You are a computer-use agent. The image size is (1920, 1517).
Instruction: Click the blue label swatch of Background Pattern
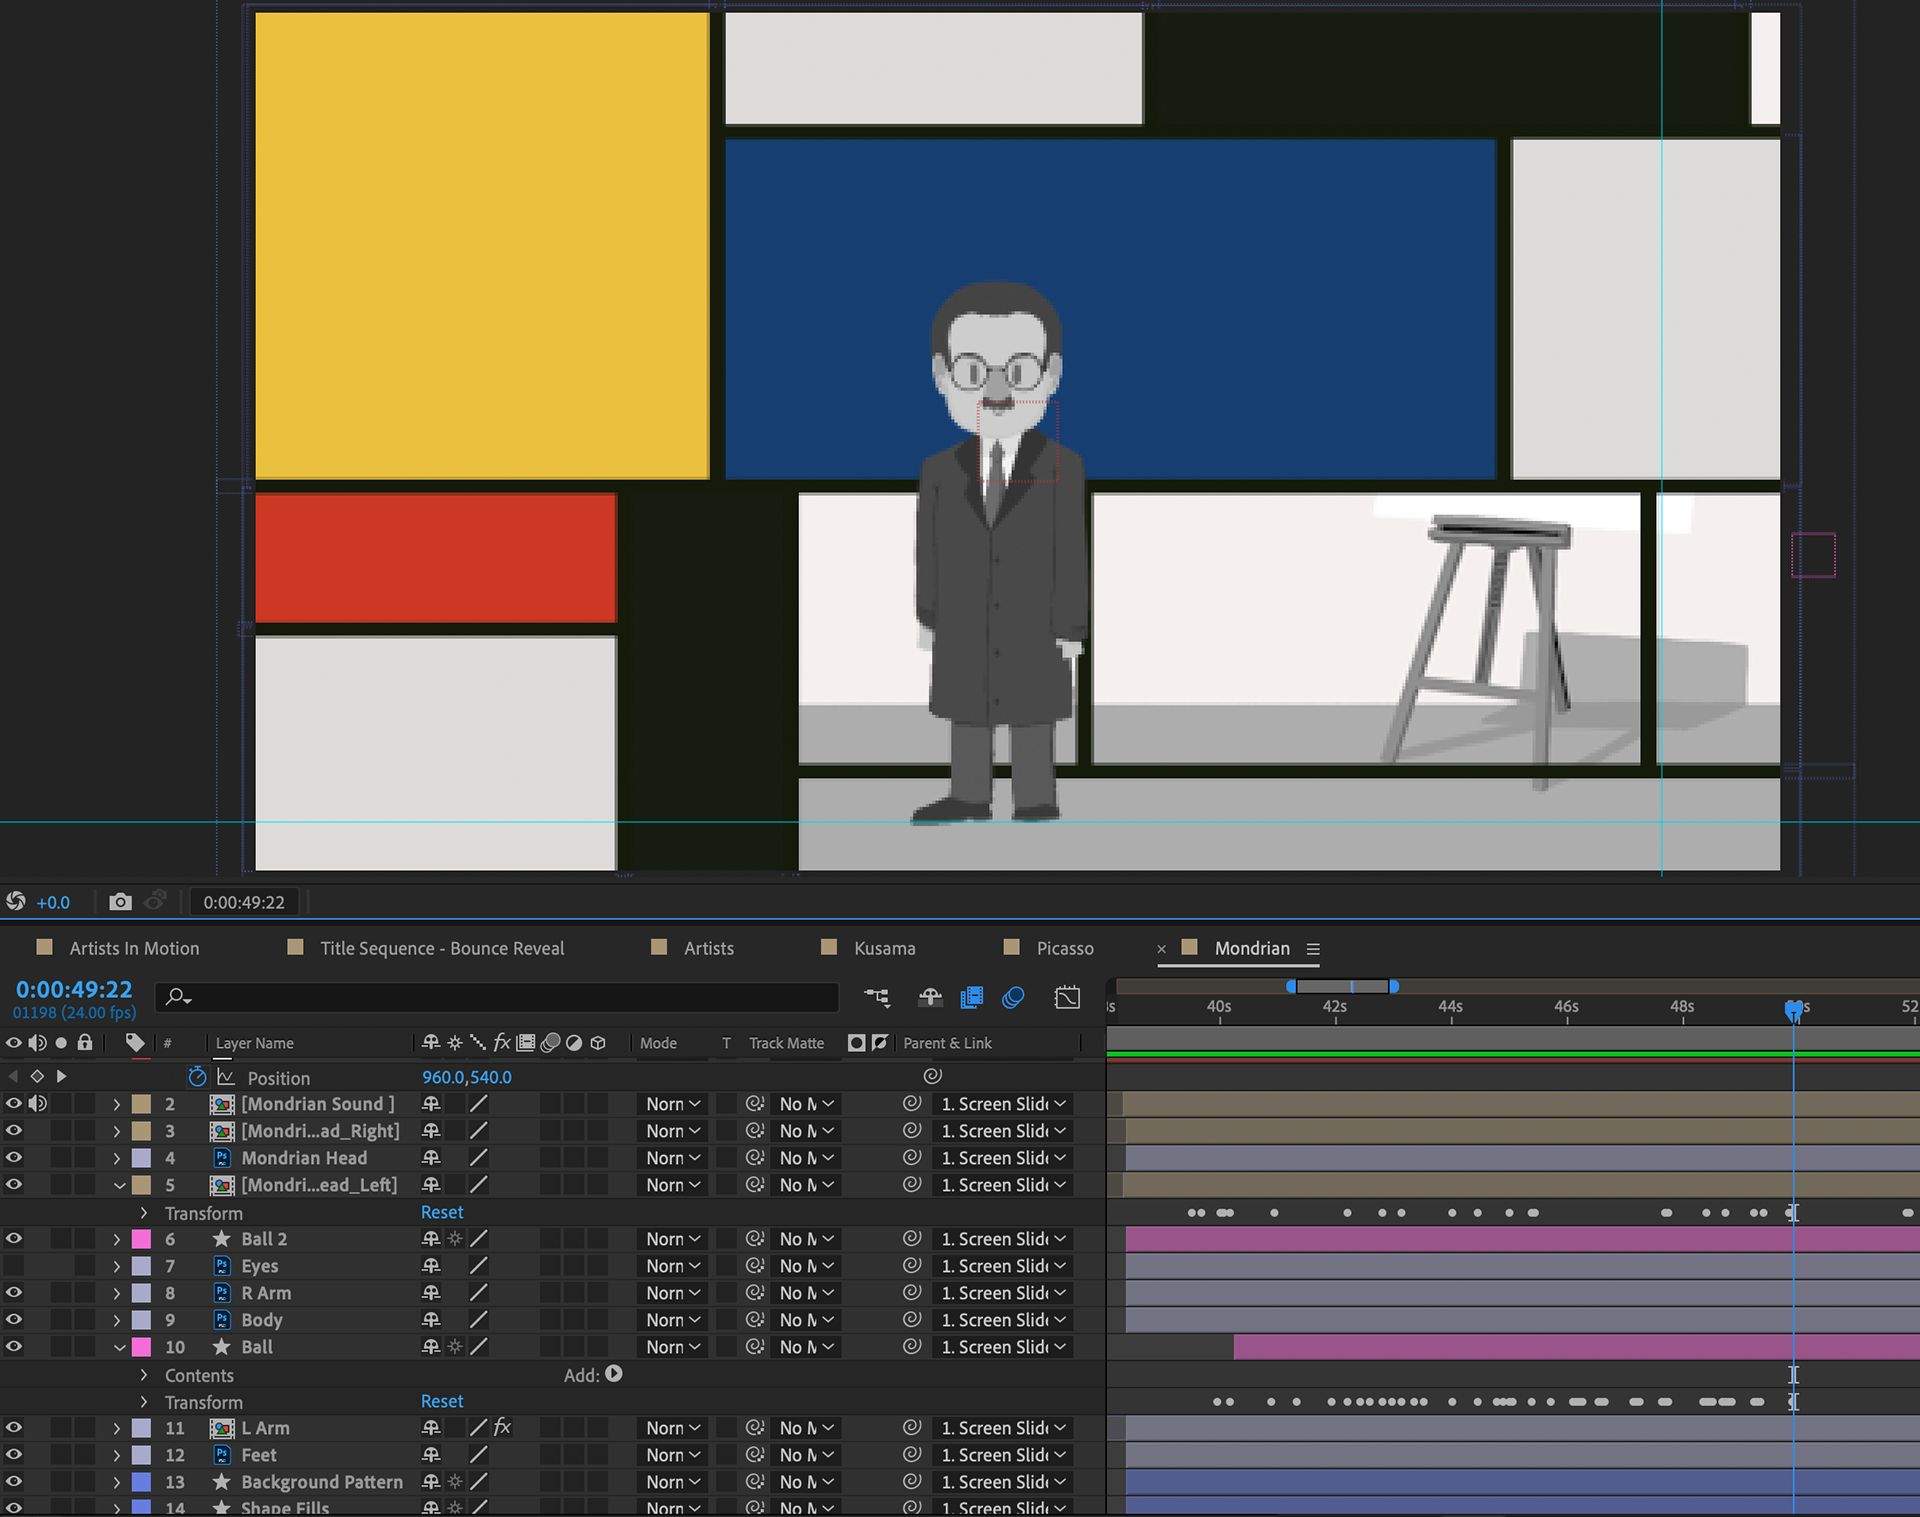[142, 1482]
